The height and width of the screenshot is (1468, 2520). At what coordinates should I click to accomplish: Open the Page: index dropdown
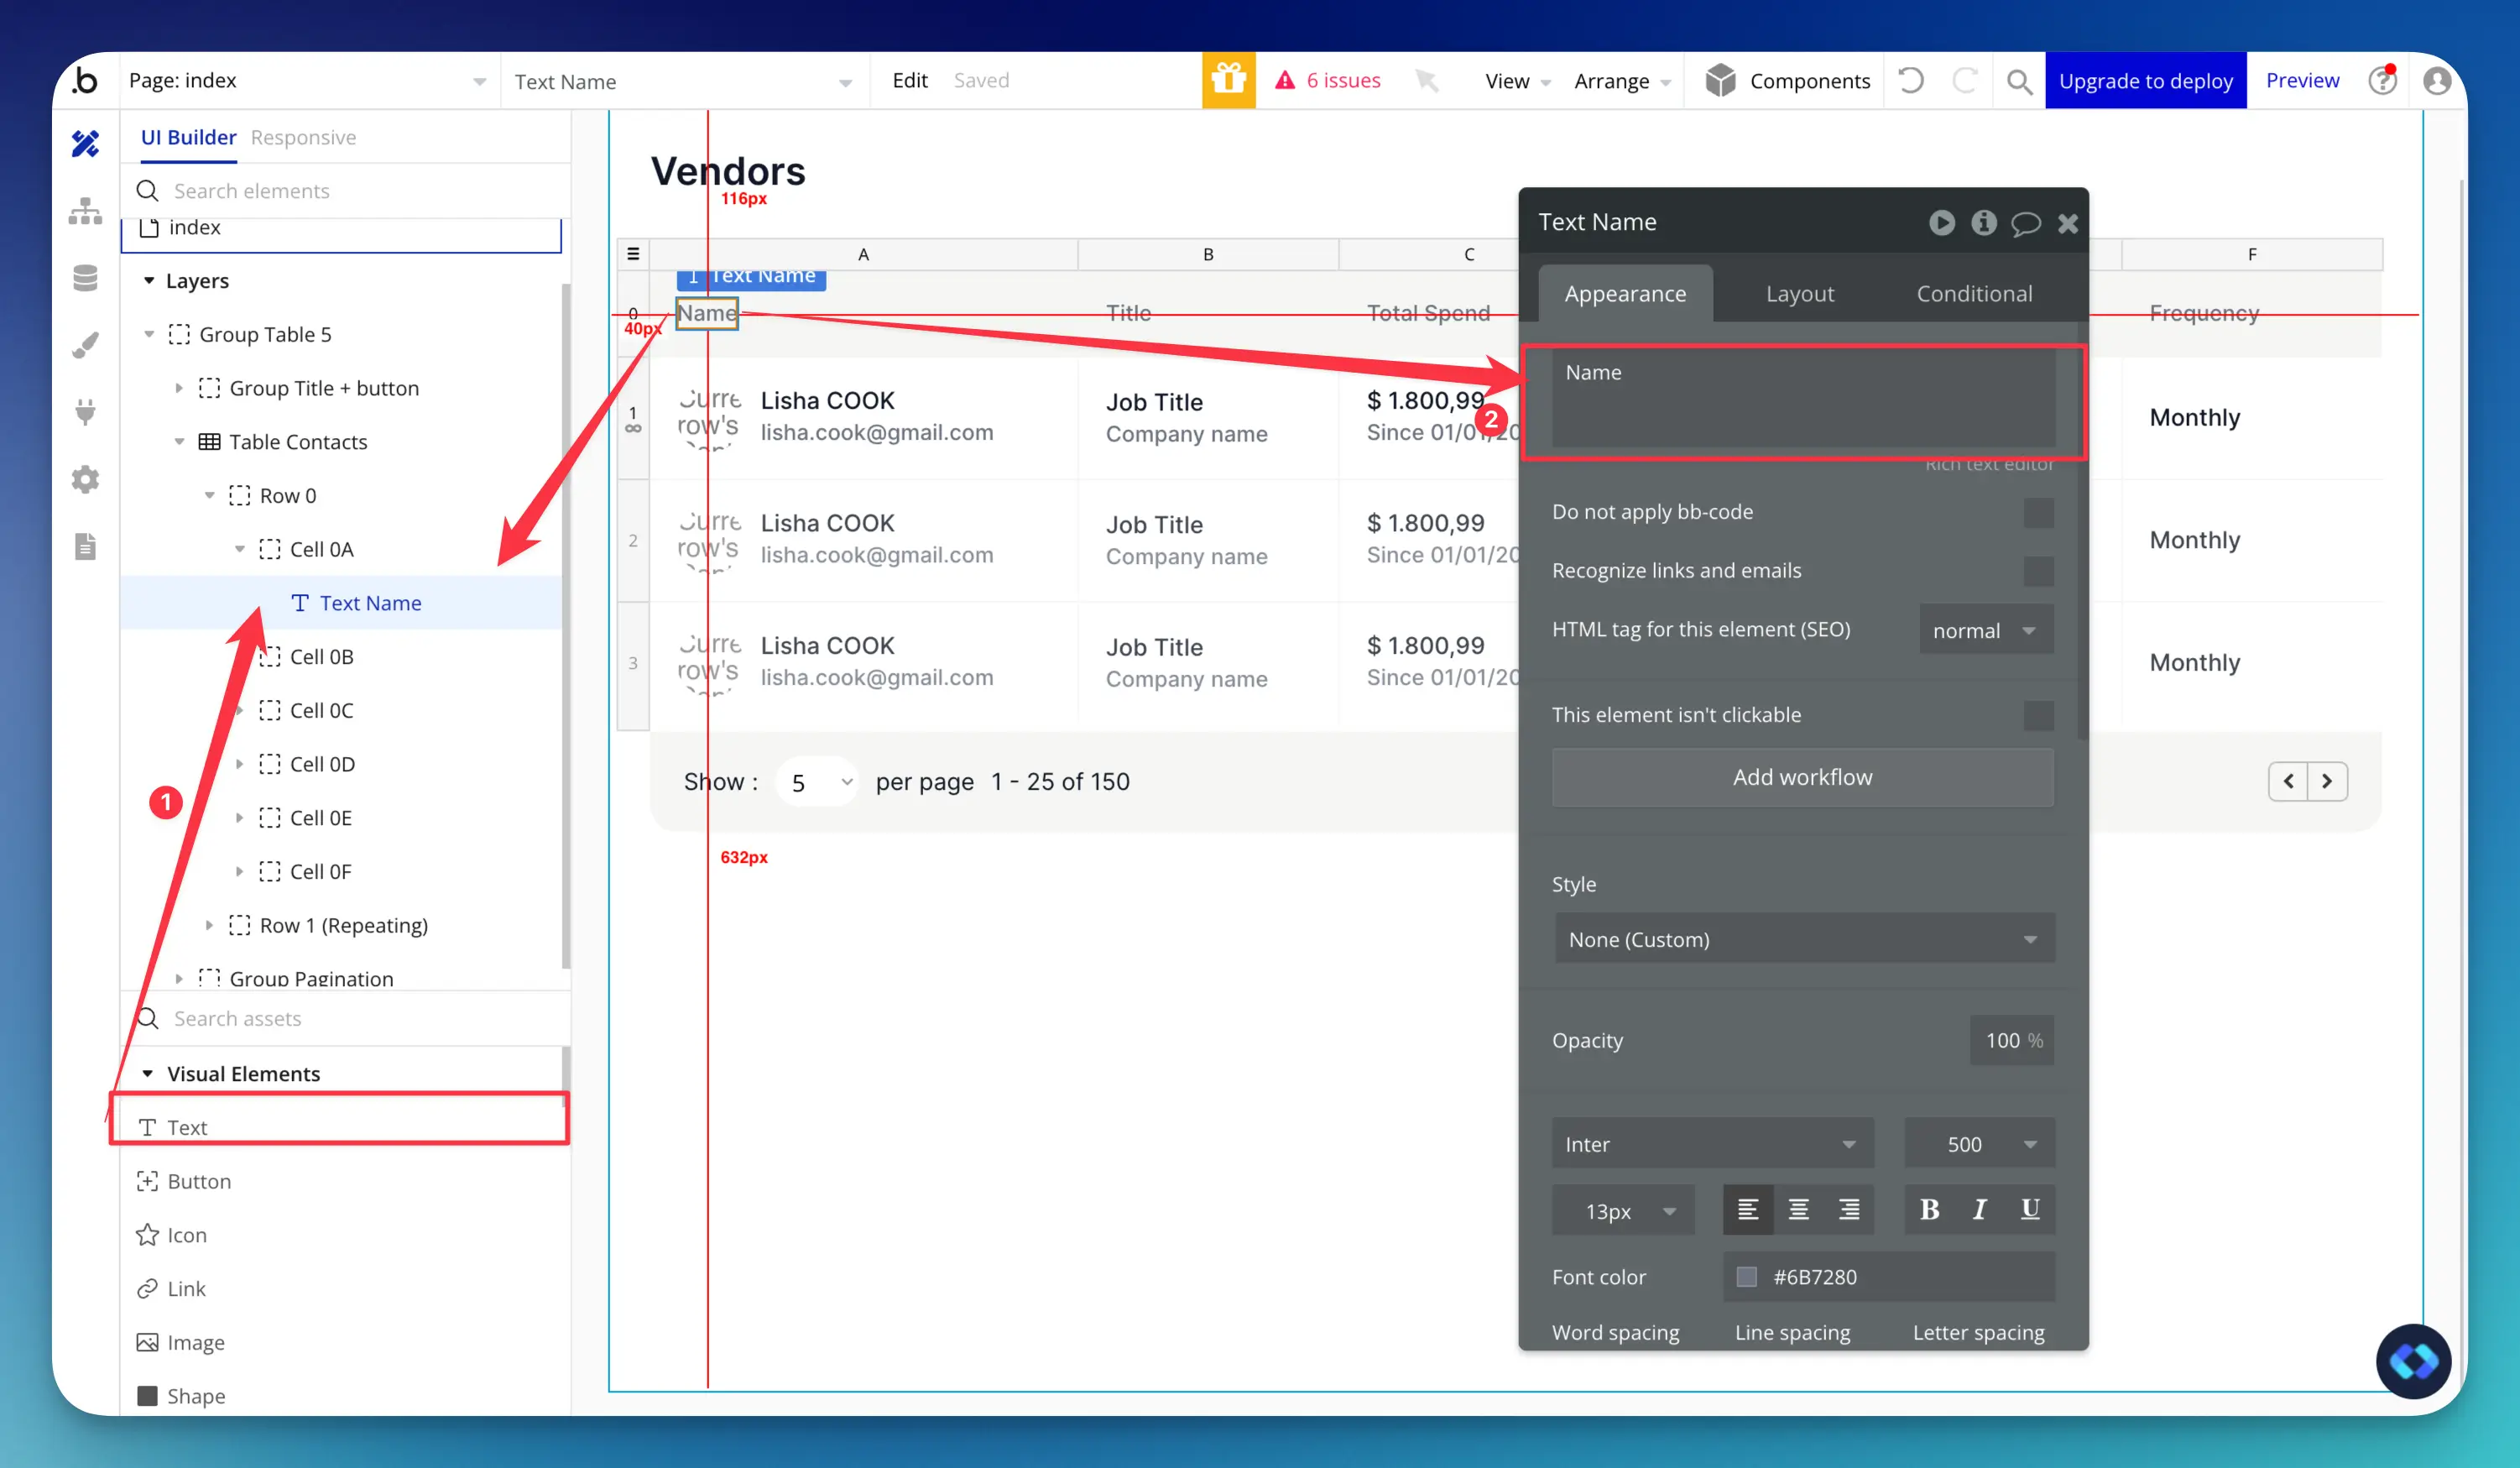pos(308,81)
